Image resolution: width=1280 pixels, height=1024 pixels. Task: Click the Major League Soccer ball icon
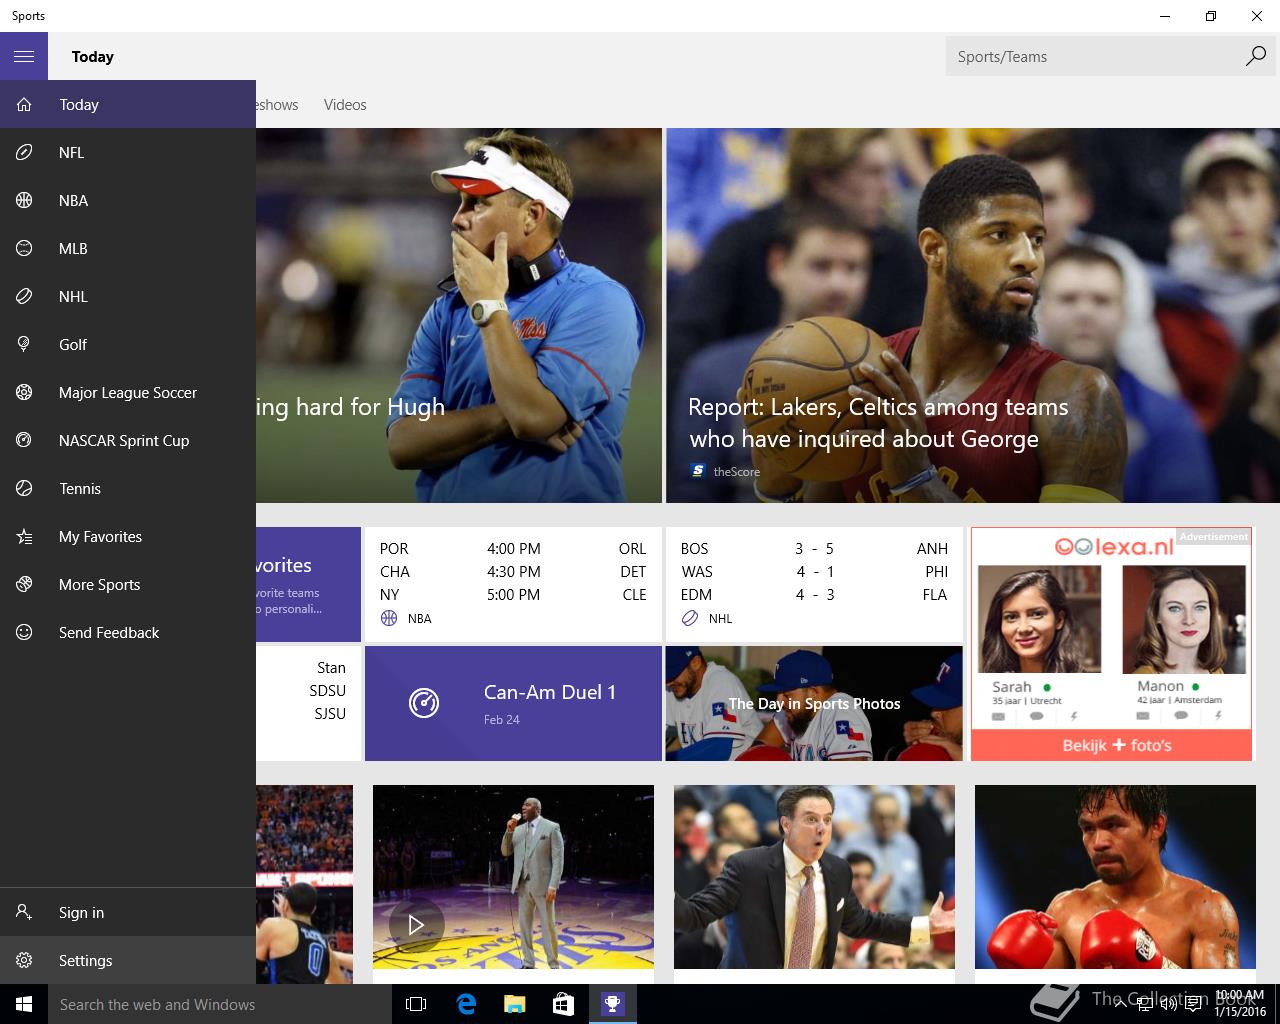[x=24, y=393]
